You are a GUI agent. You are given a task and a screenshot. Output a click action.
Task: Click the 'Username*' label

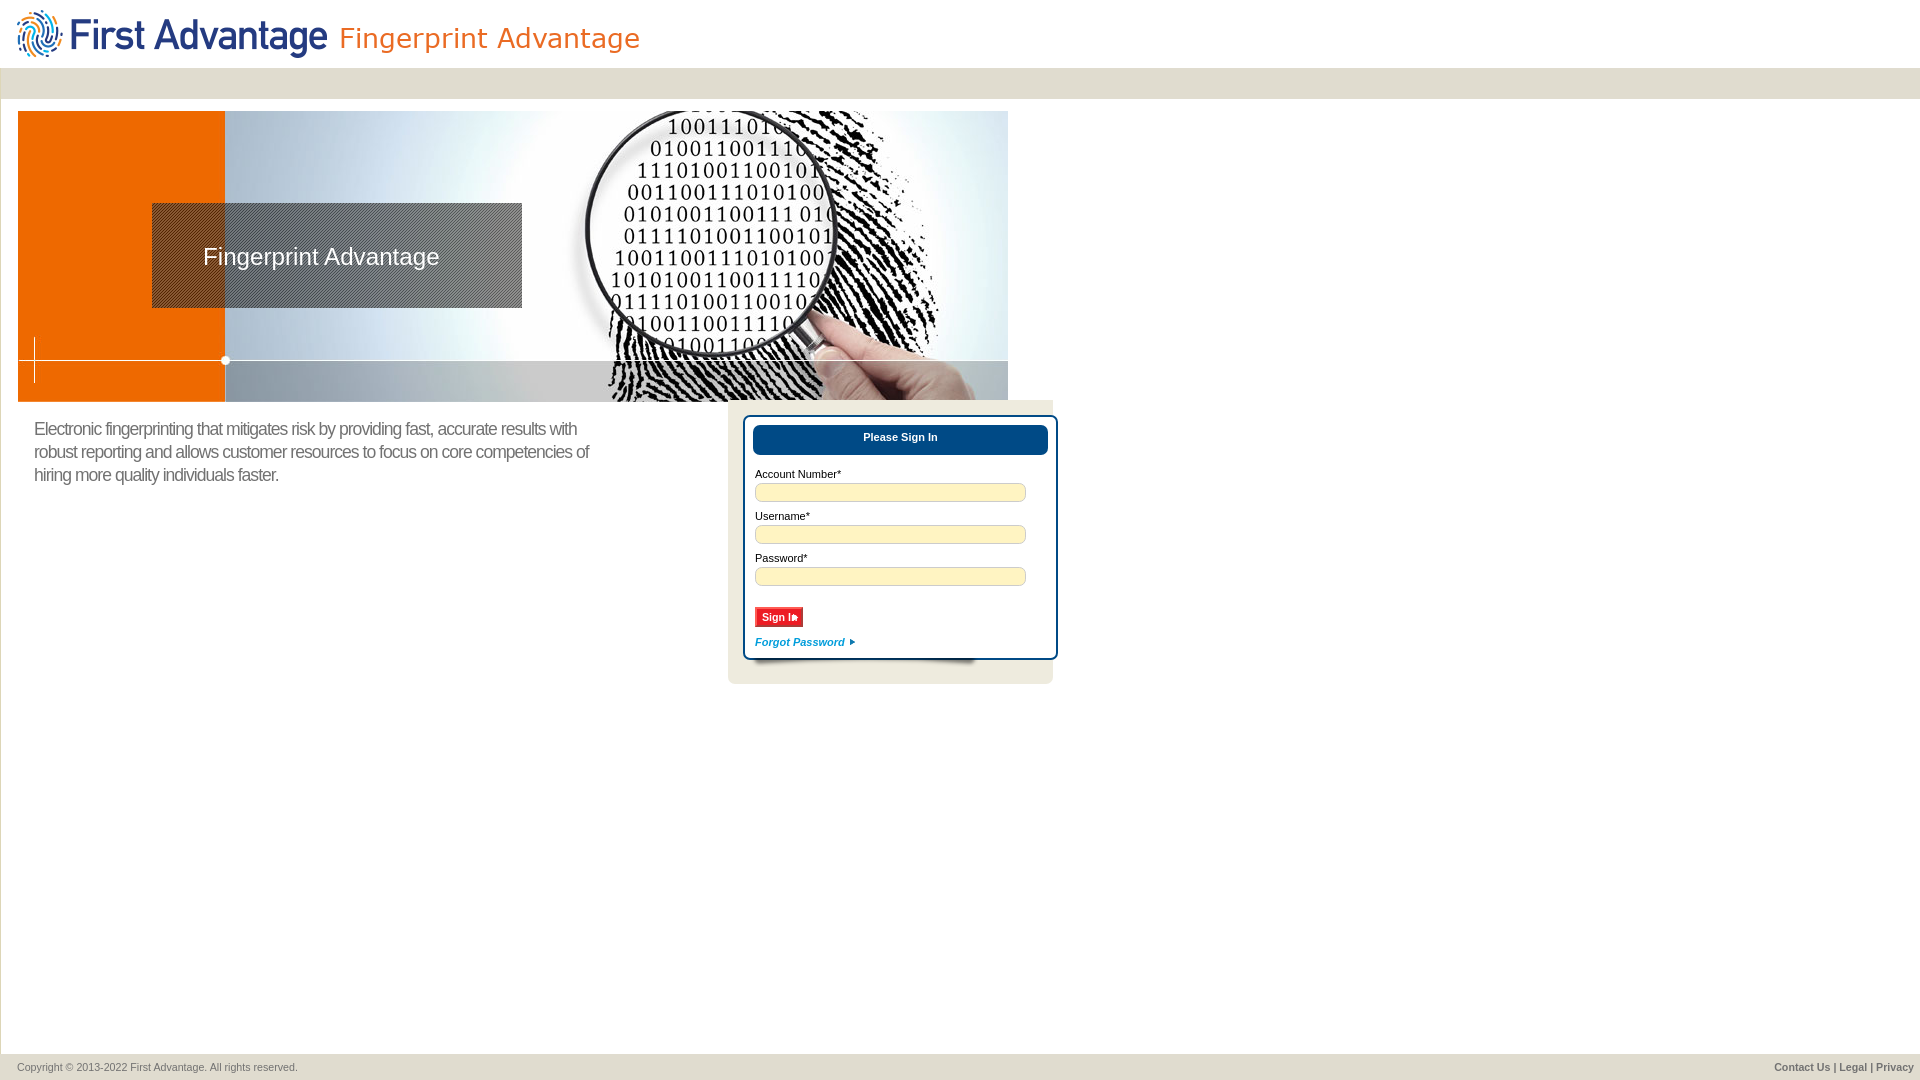tap(782, 516)
